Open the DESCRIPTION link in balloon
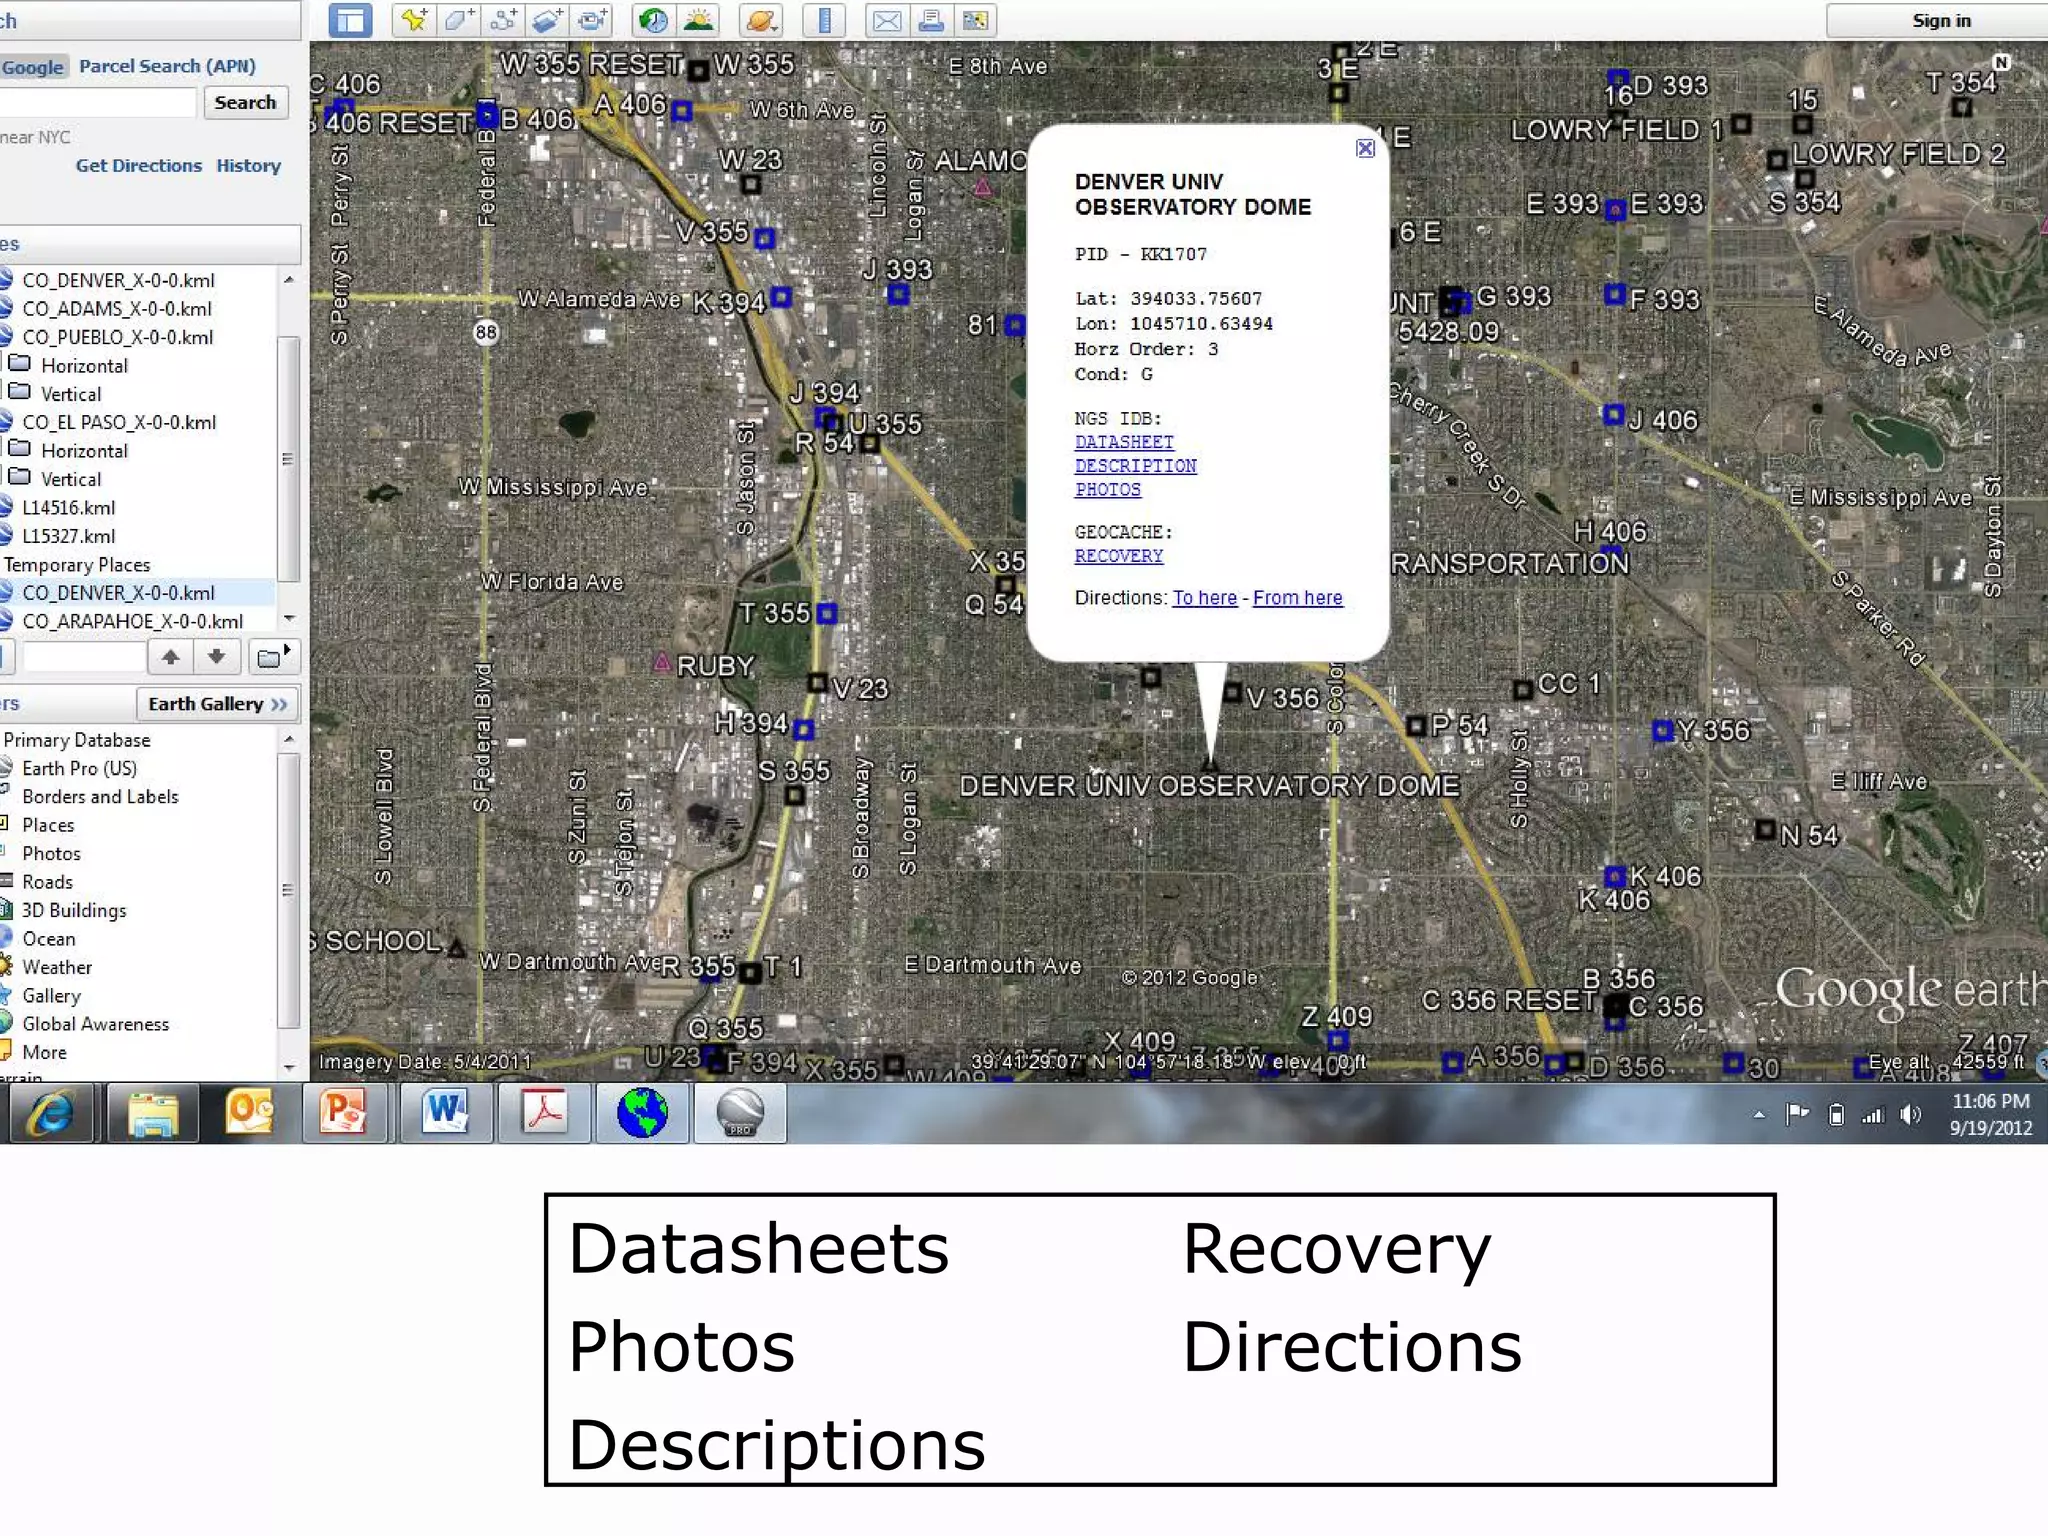This screenshot has width=2048, height=1536. (1135, 466)
